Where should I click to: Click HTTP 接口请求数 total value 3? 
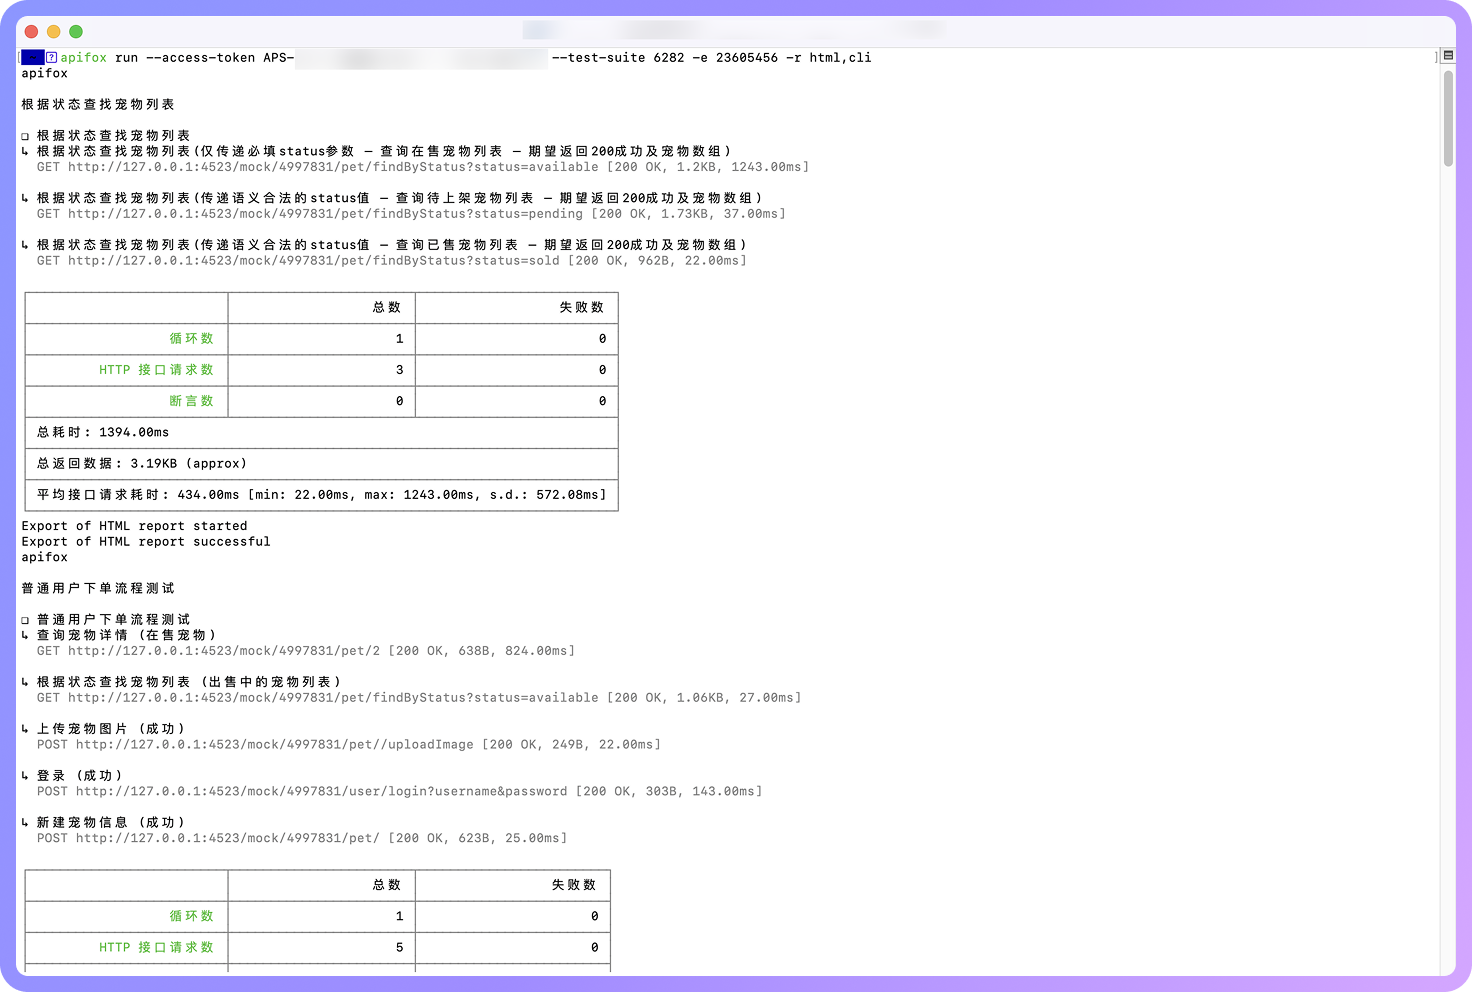(x=399, y=370)
